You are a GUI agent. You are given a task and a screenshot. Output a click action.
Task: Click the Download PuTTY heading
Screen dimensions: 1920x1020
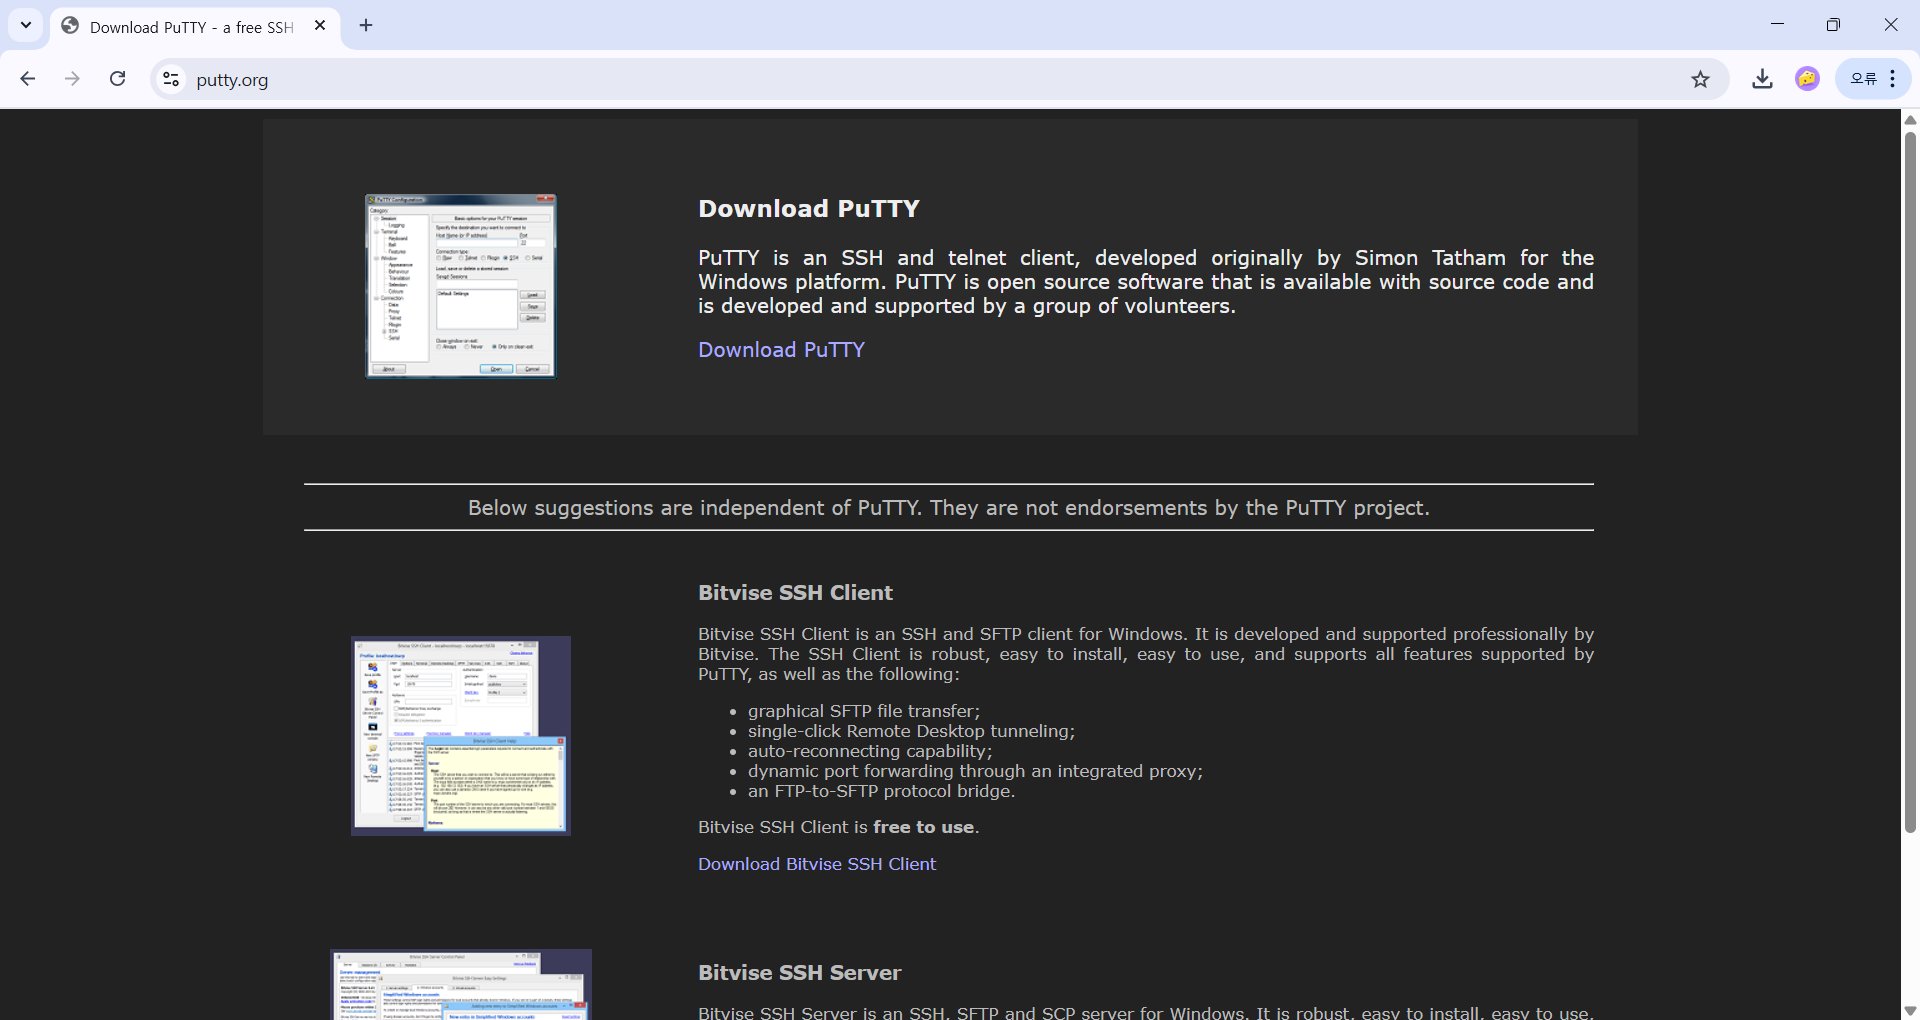click(809, 209)
